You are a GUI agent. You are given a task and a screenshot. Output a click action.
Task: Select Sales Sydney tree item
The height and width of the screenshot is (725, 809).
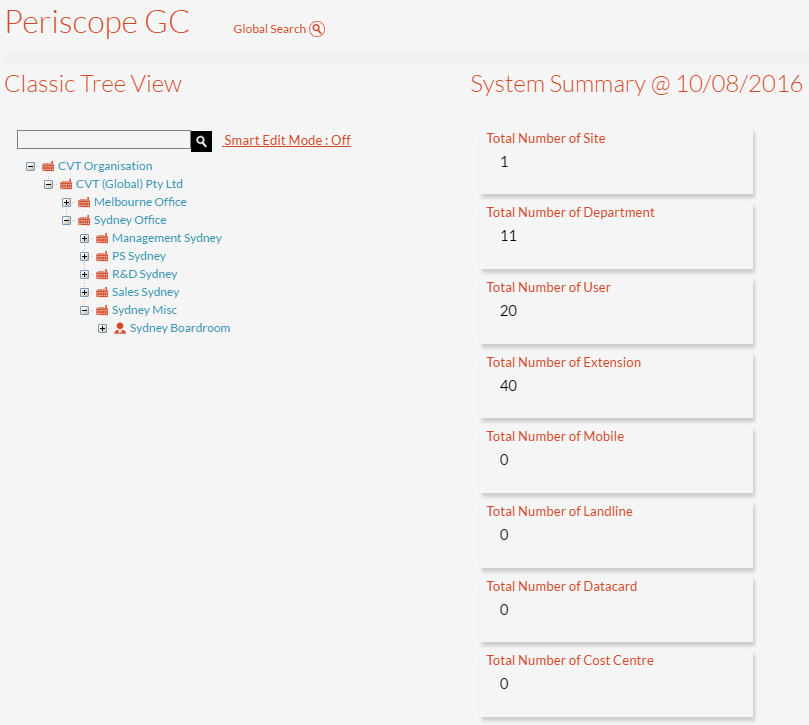click(x=146, y=293)
